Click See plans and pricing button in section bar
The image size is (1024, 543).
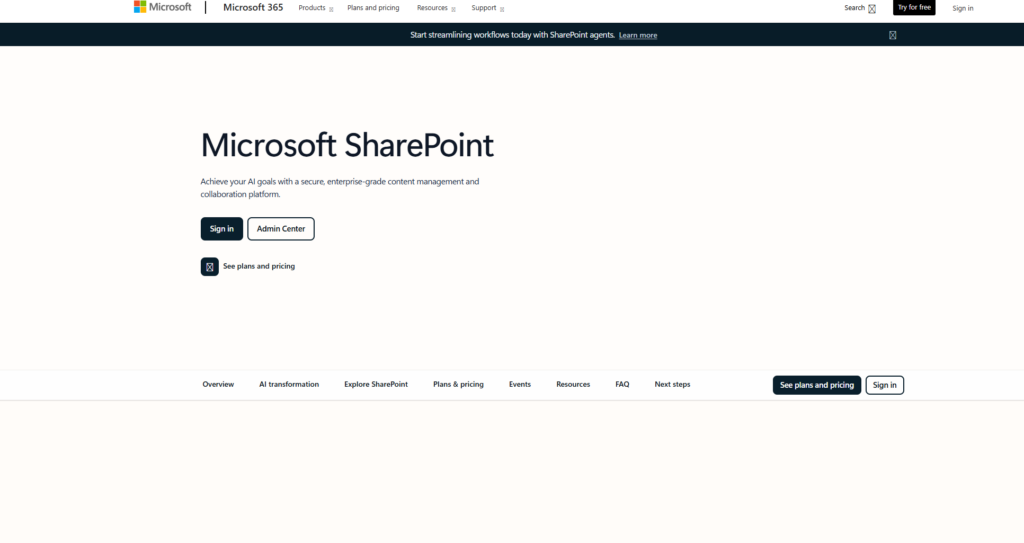tap(816, 385)
